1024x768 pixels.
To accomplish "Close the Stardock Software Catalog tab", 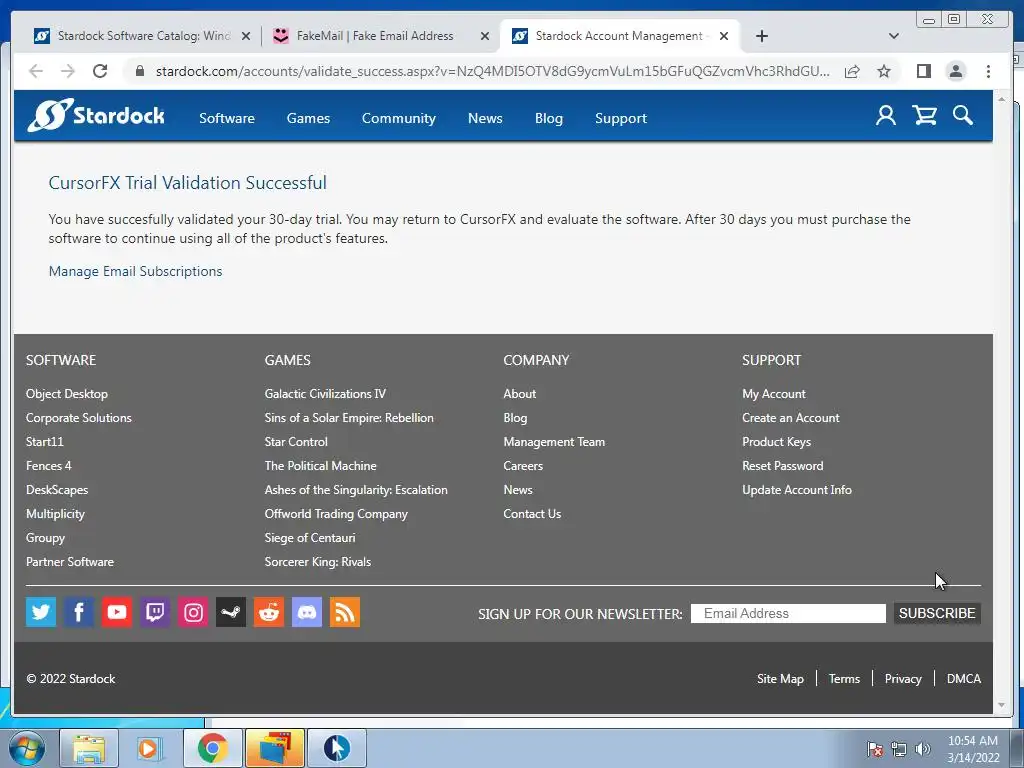I will point(246,36).
